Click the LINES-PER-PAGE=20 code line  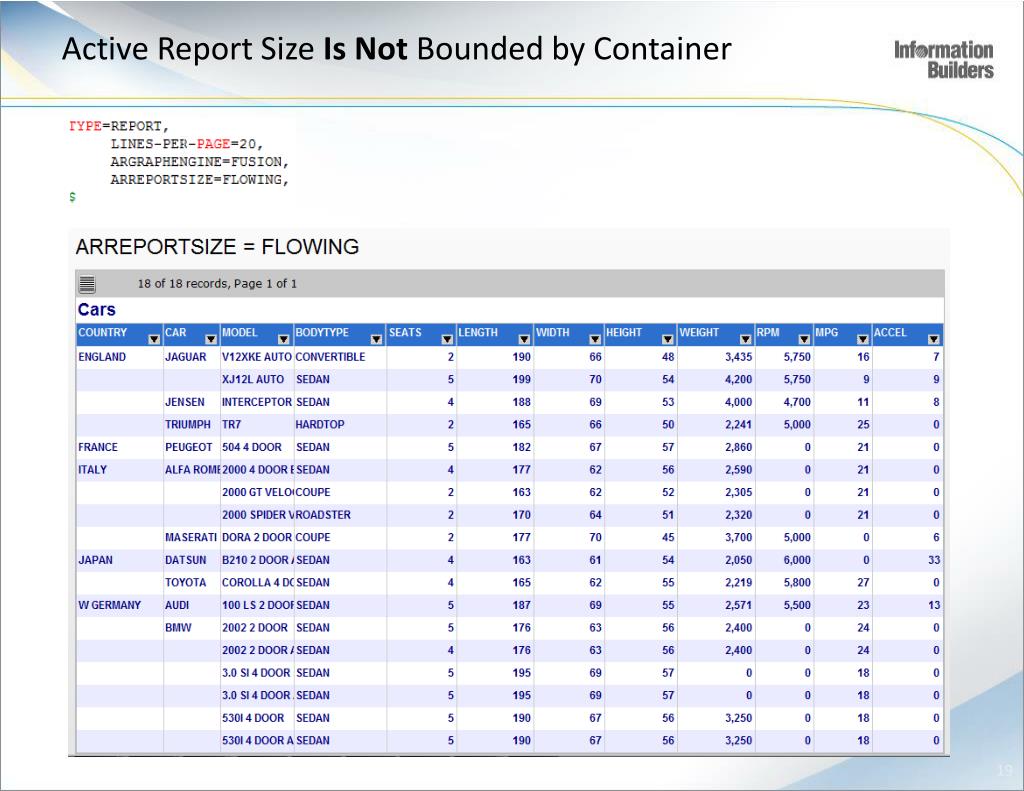click(x=186, y=144)
